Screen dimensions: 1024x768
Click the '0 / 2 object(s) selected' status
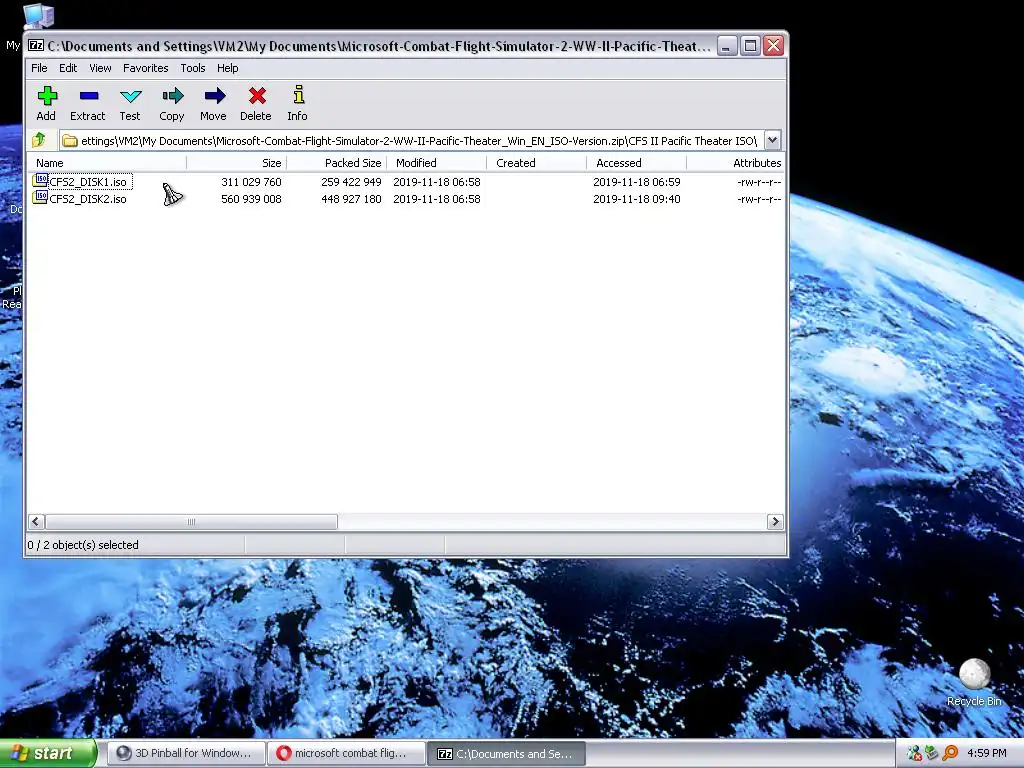click(x=83, y=545)
